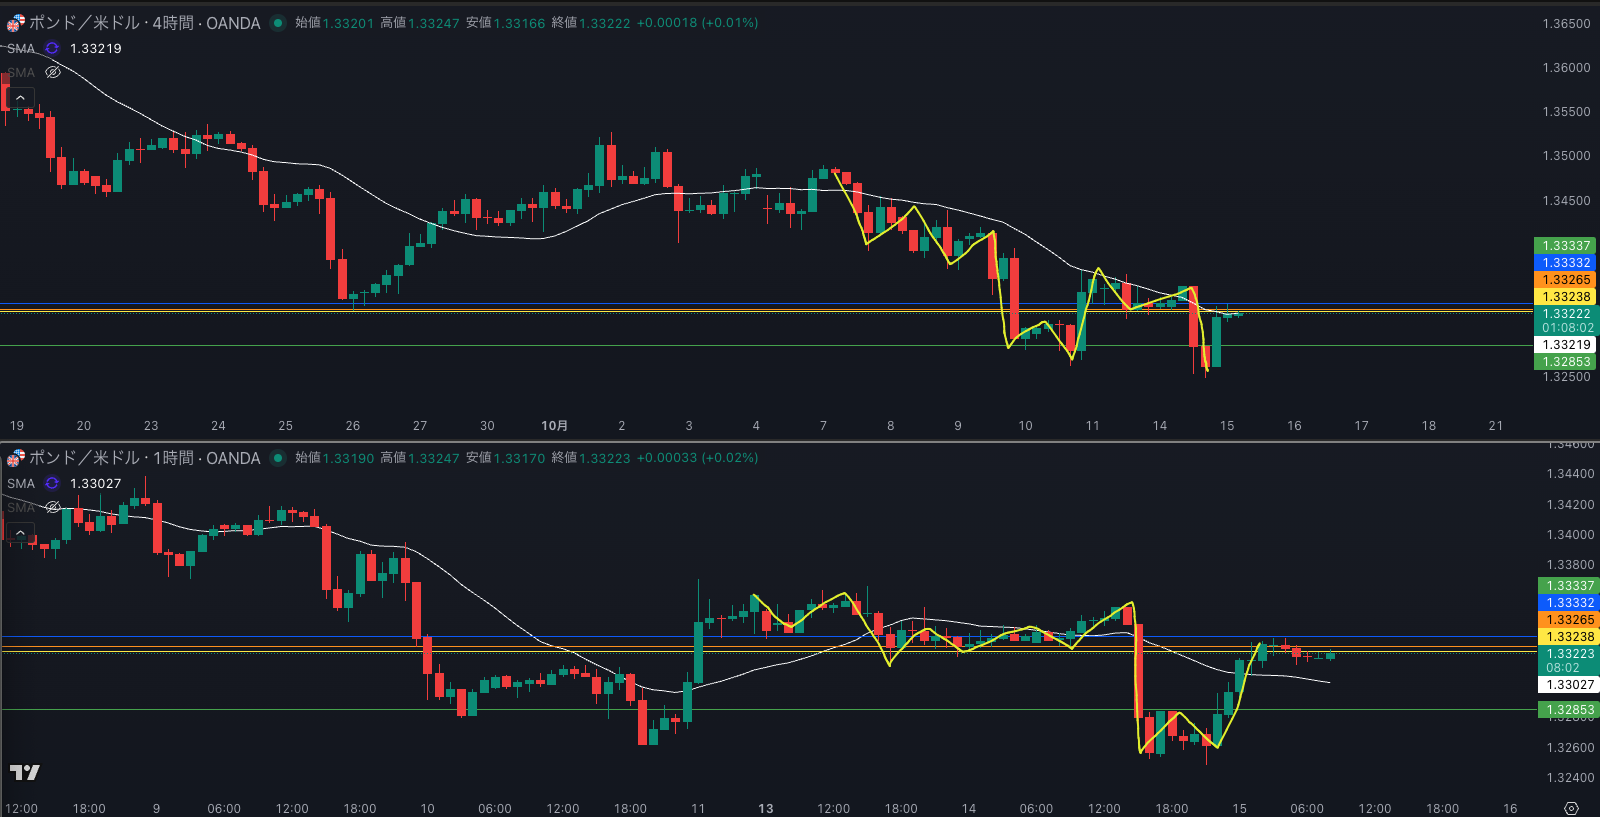Click the TradingView logo in lower chart
This screenshot has height=817, width=1600.
point(24,772)
